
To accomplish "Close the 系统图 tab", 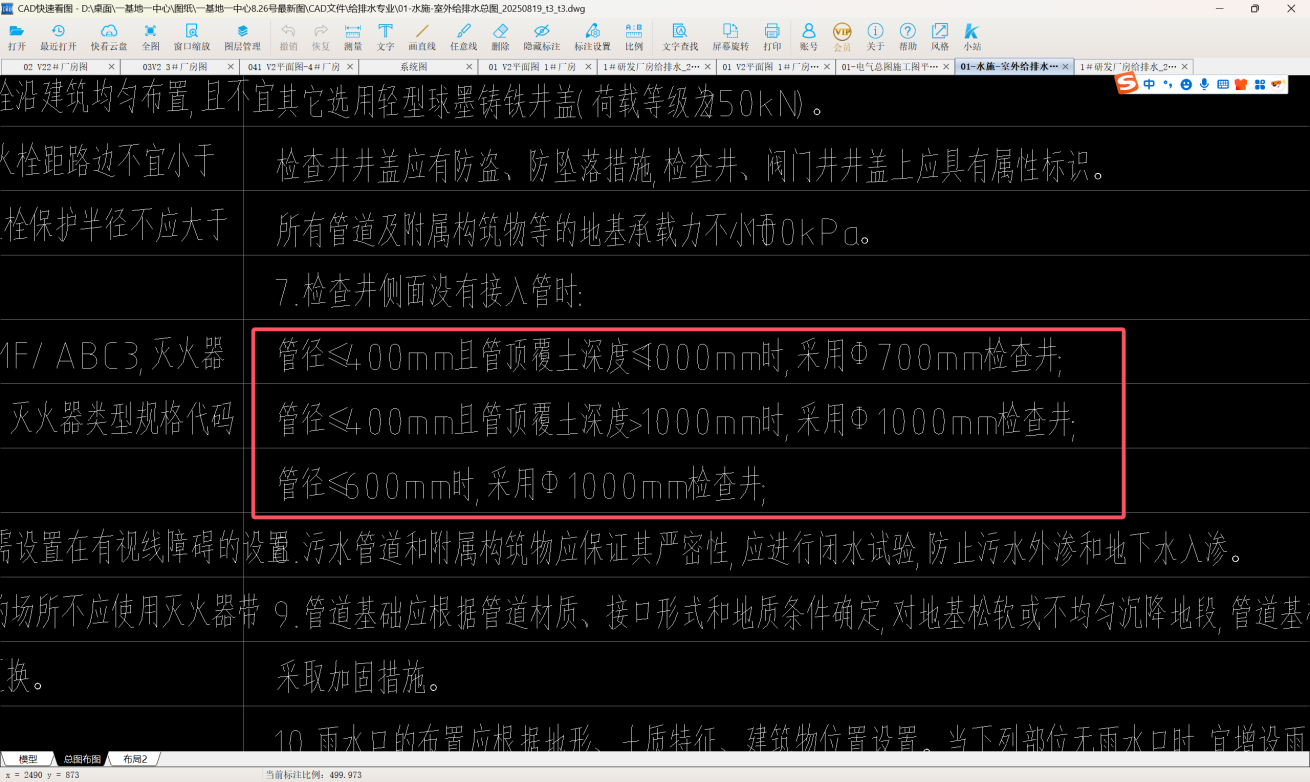I will [468, 67].
